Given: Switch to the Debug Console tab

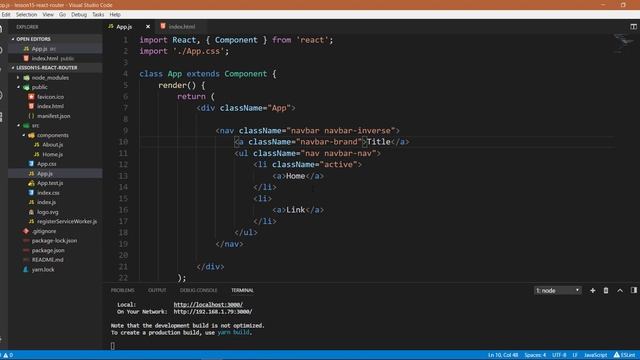Looking at the screenshot, I should click(198, 290).
